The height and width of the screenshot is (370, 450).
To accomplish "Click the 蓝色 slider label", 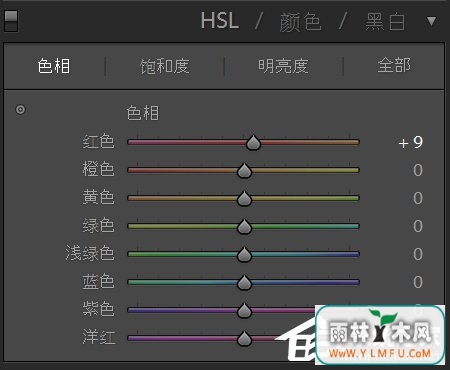I will coord(98,281).
